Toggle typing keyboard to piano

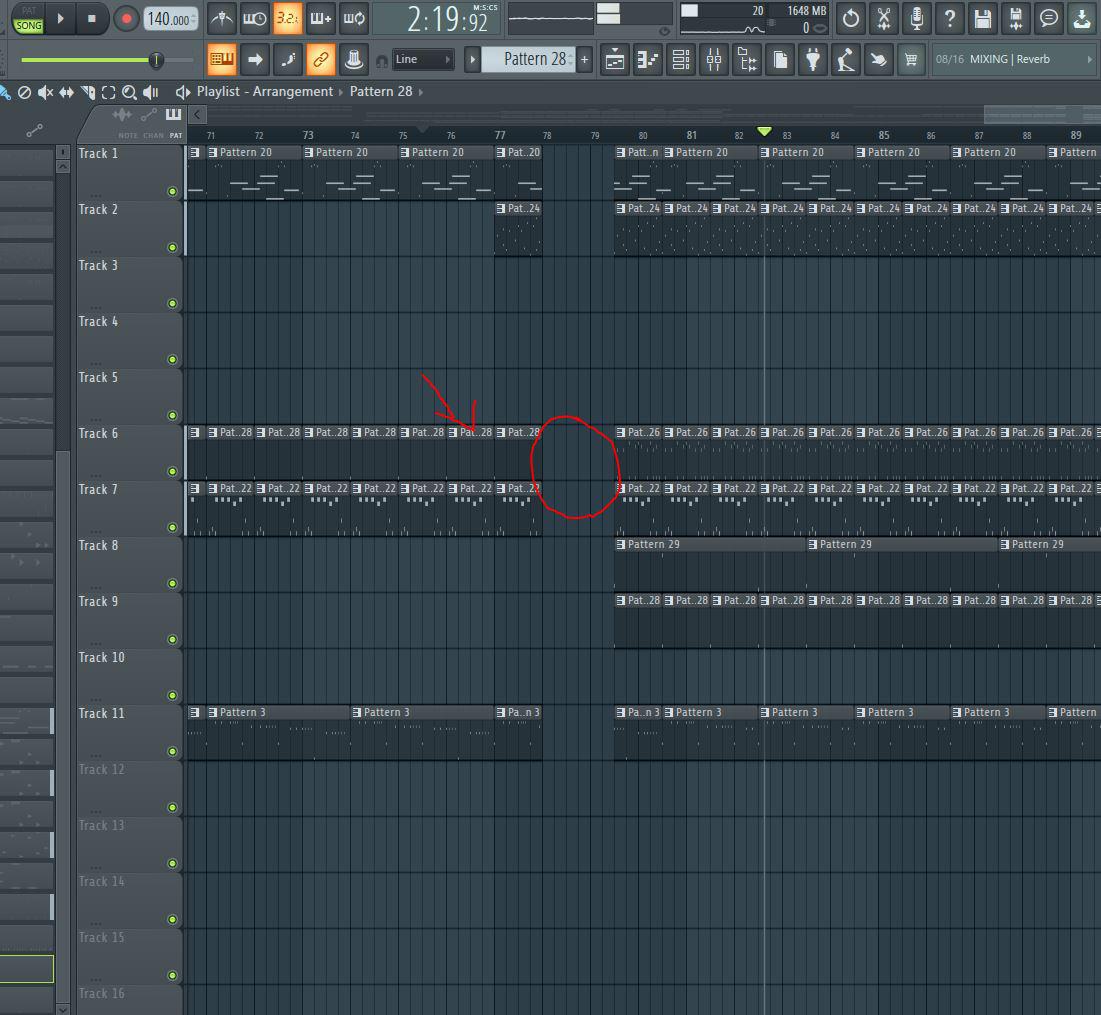221,59
